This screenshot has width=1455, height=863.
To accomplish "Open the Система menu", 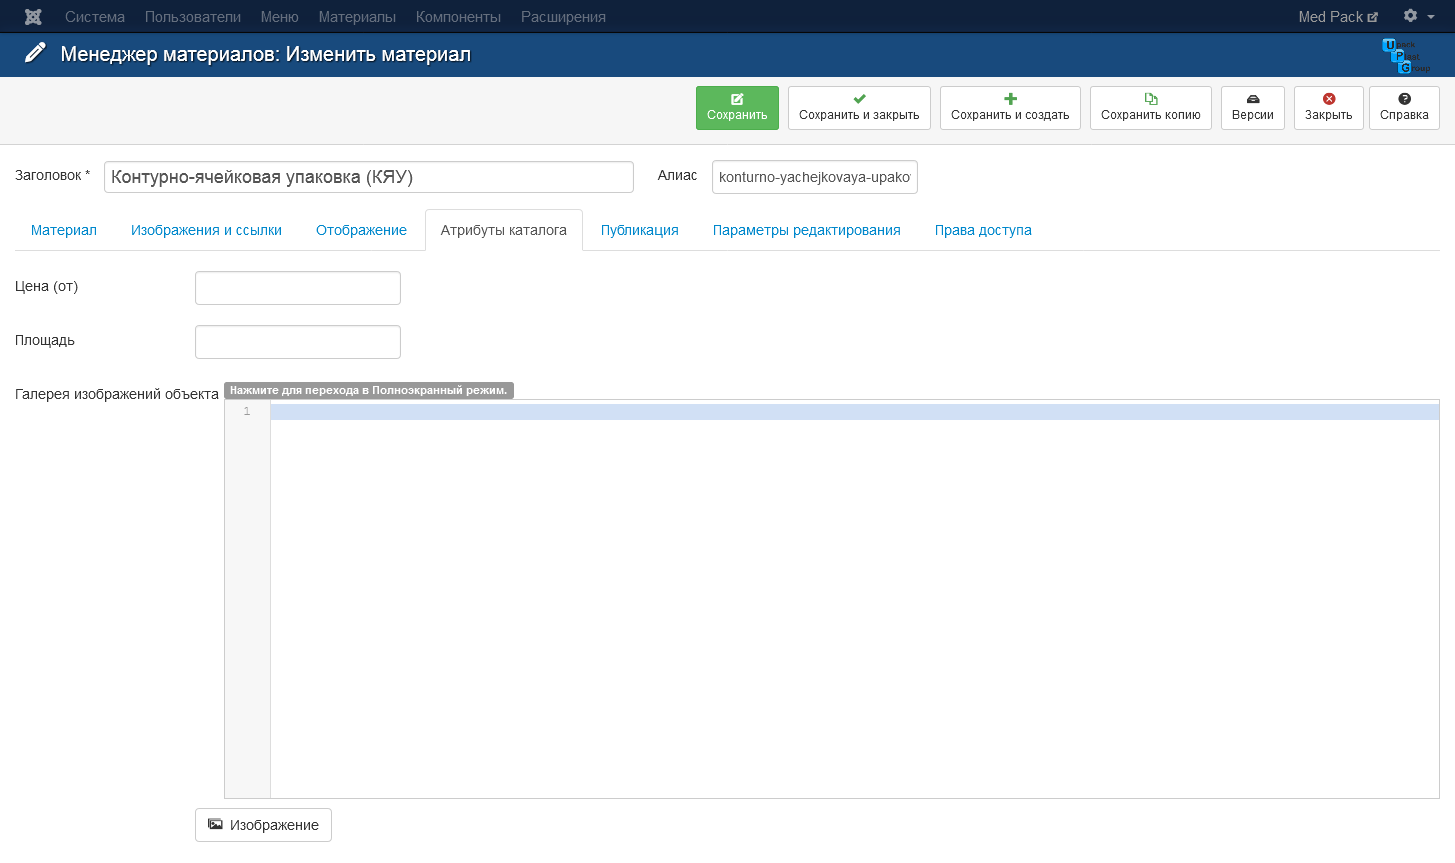I will pyautogui.click(x=95, y=17).
